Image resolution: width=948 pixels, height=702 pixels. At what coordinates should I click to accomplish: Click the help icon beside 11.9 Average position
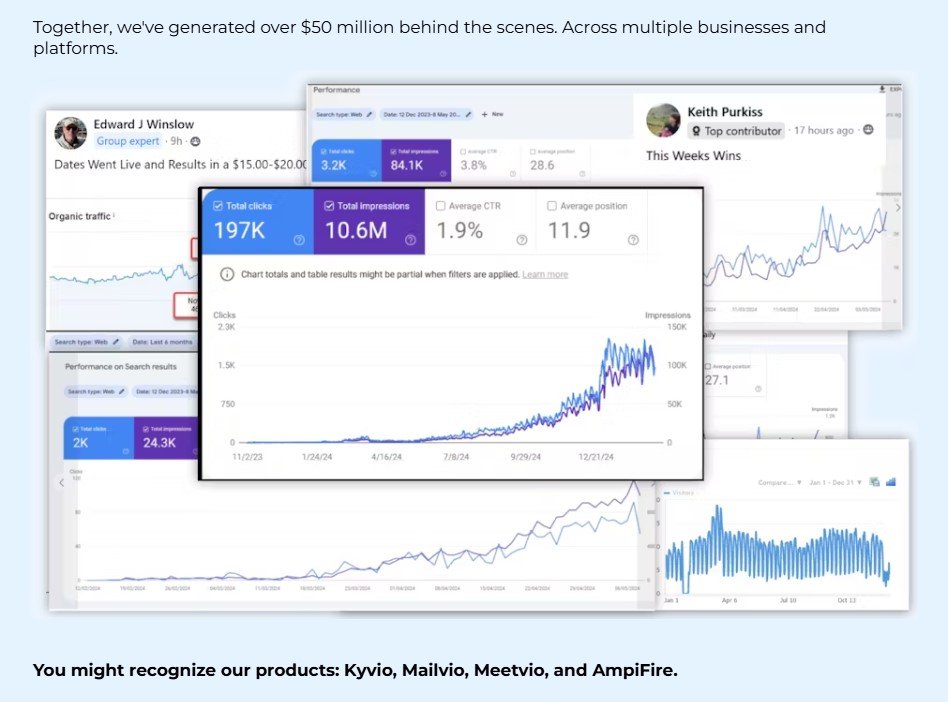pyautogui.click(x=633, y=240)
